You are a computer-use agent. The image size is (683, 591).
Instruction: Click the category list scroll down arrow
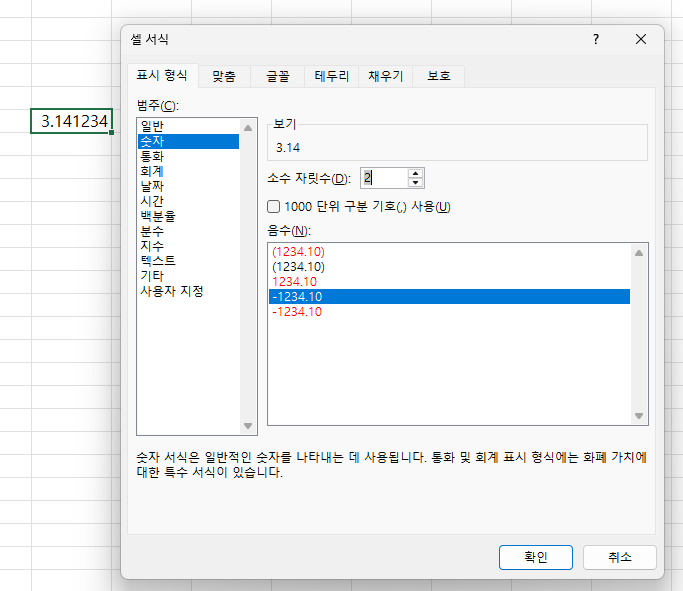(x=248, y=426)
